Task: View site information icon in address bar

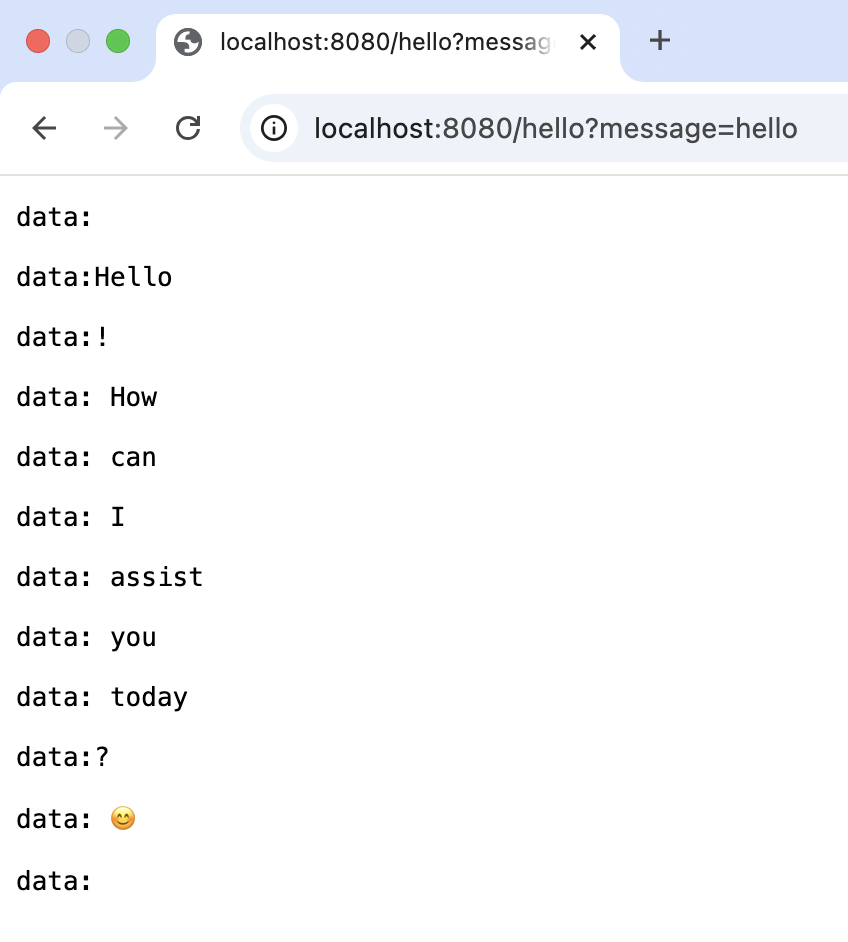Action: coord(273,128)
